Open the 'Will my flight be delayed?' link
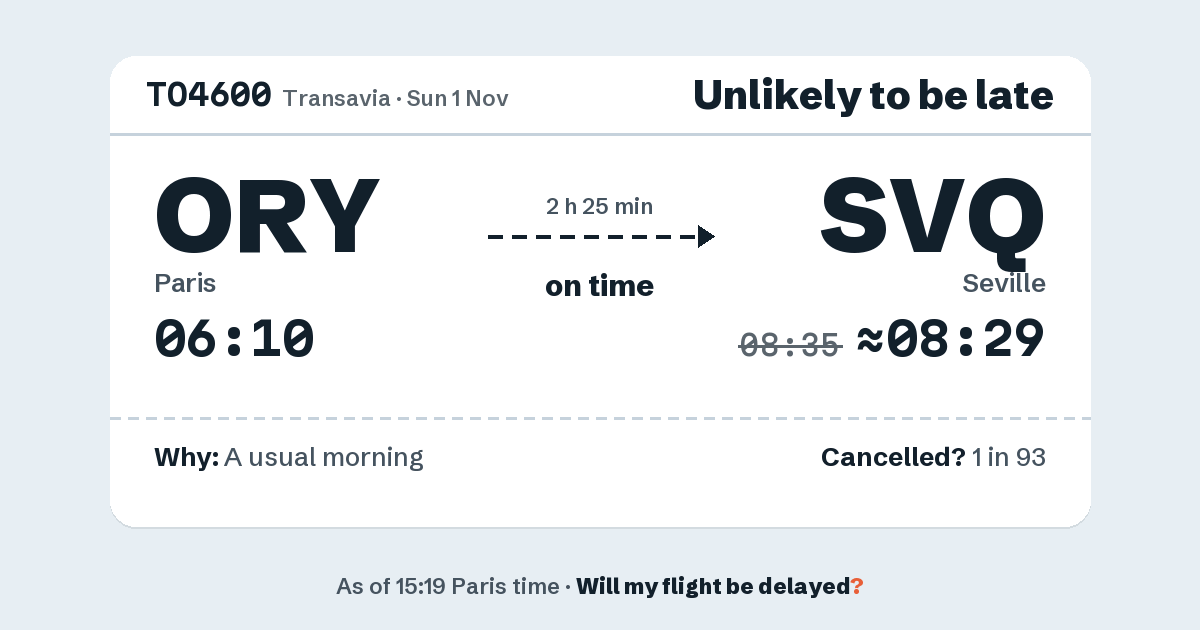1200x630 pixels. coord(720,586)
